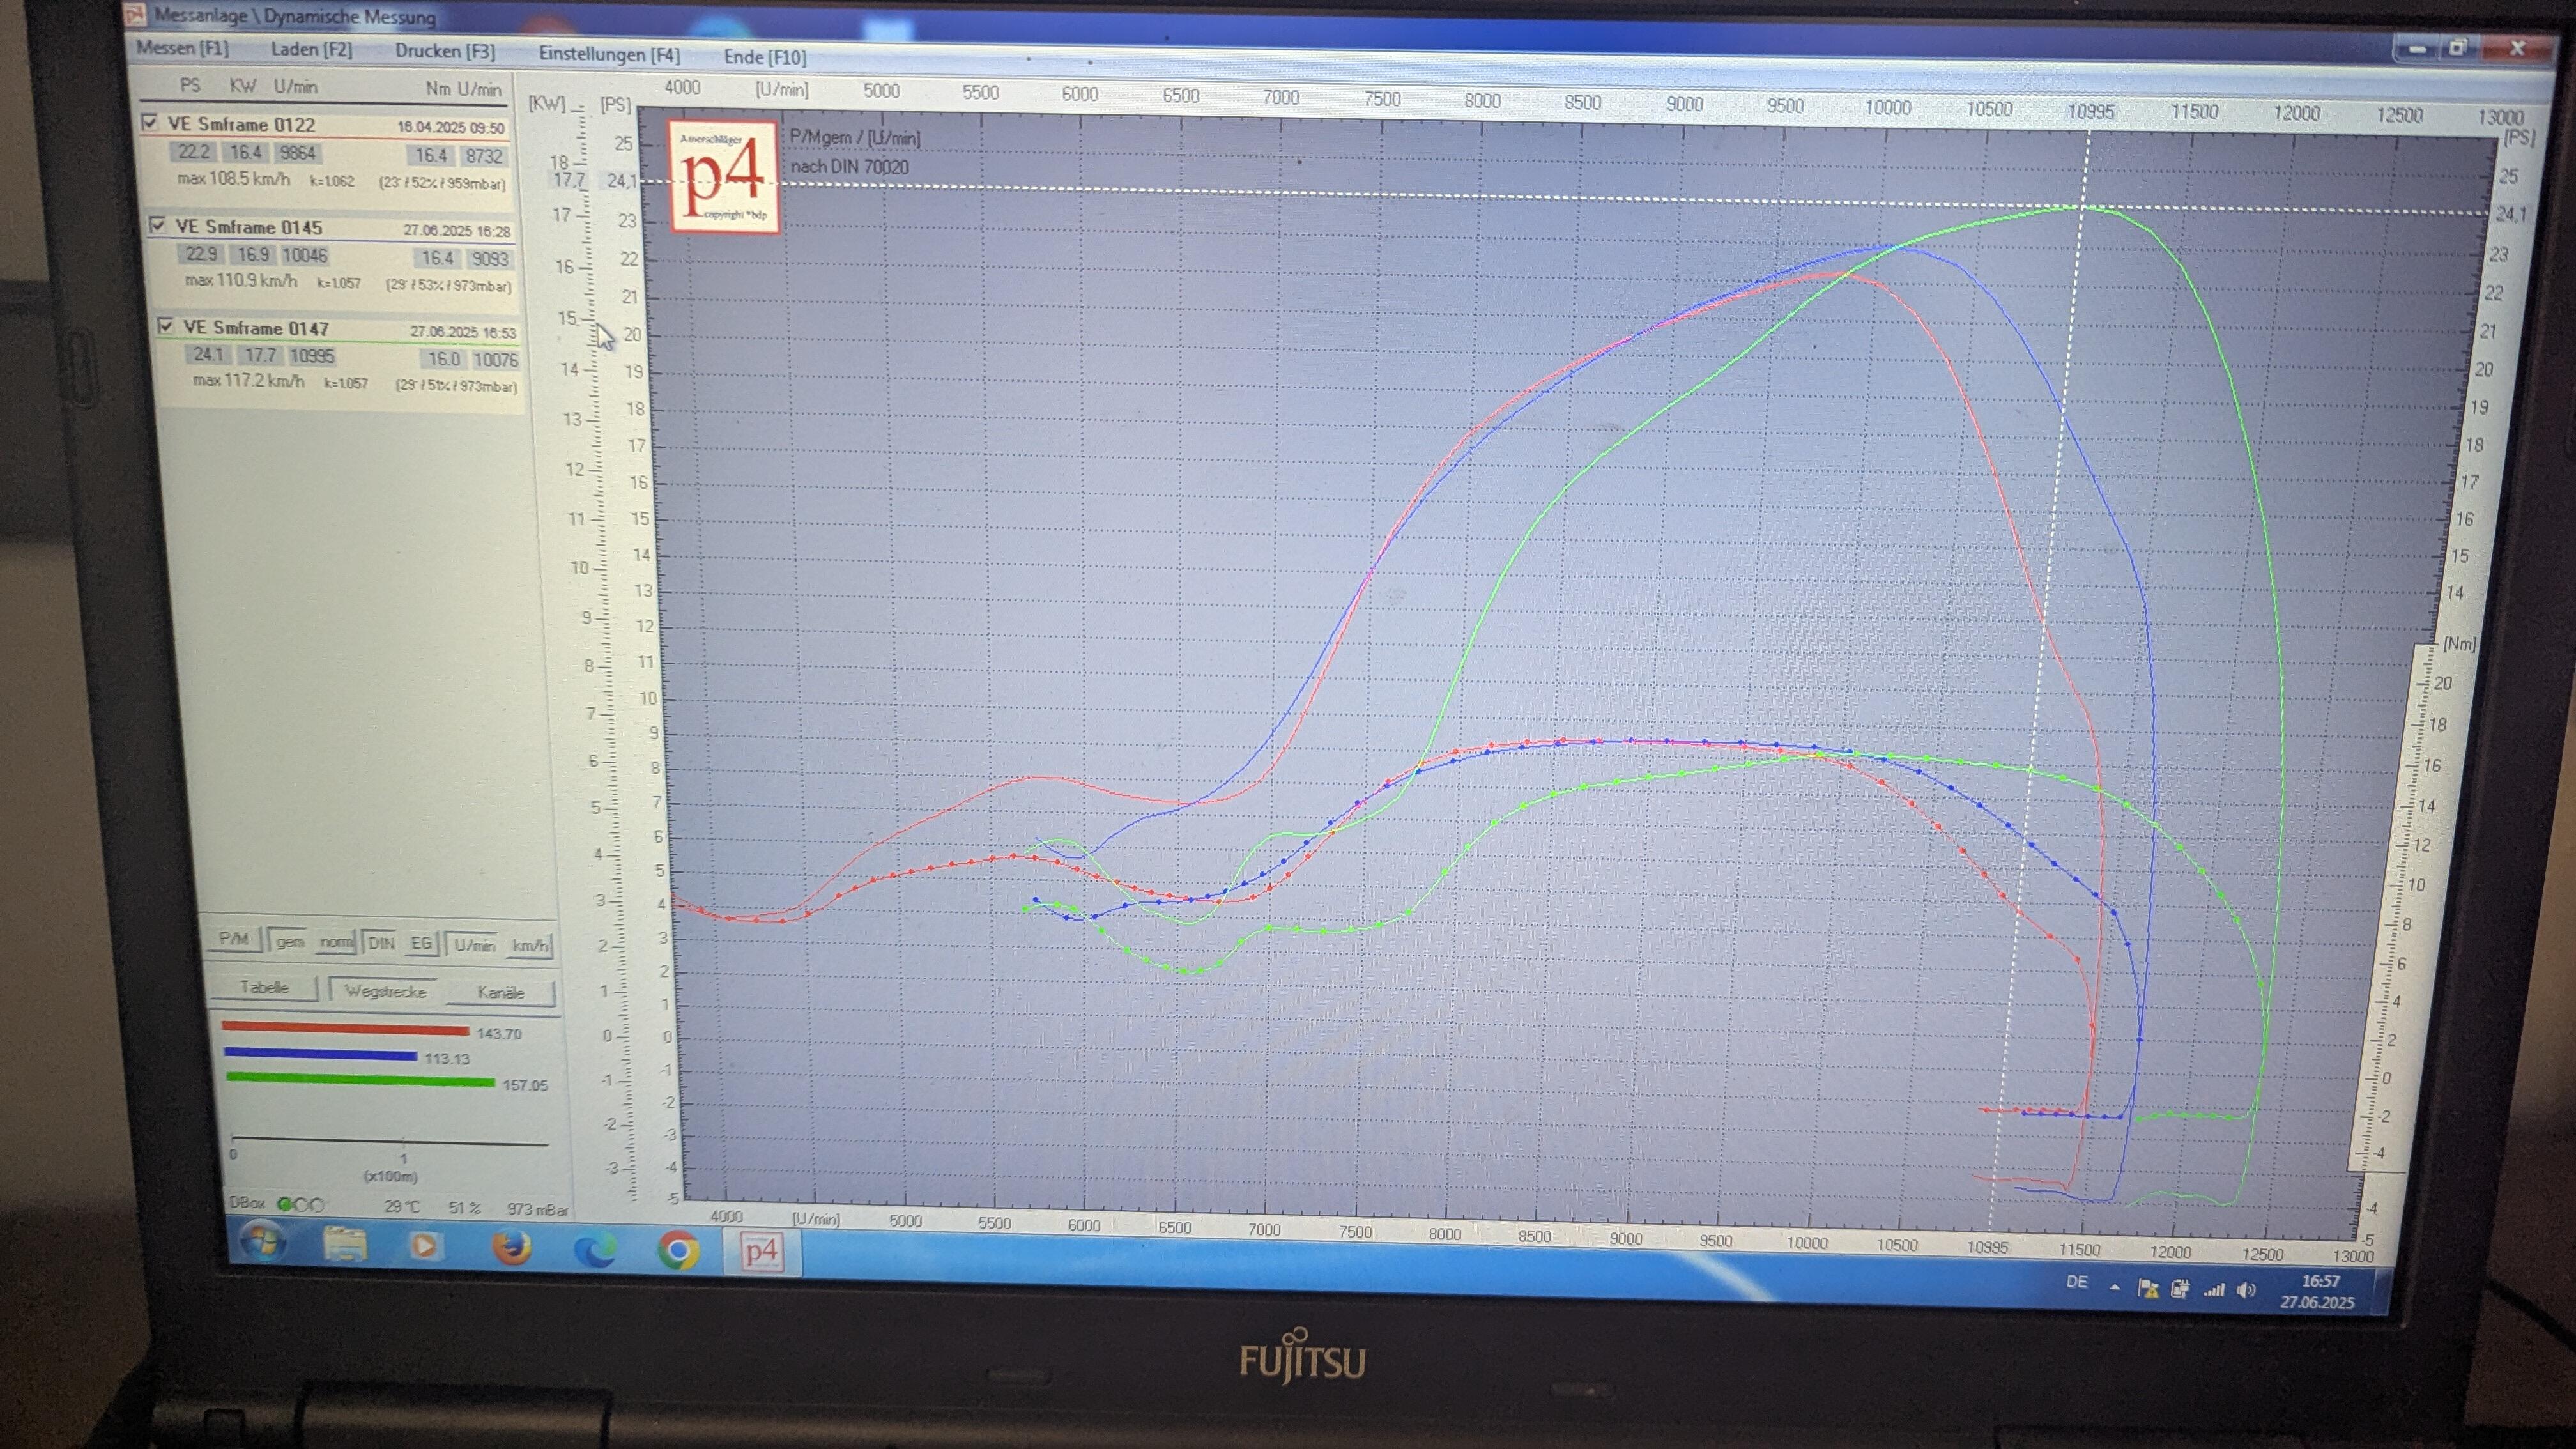Click the 51 % humidity status reading
This screenshot has width=2576, height=1449.
[x=464, y=1207]
